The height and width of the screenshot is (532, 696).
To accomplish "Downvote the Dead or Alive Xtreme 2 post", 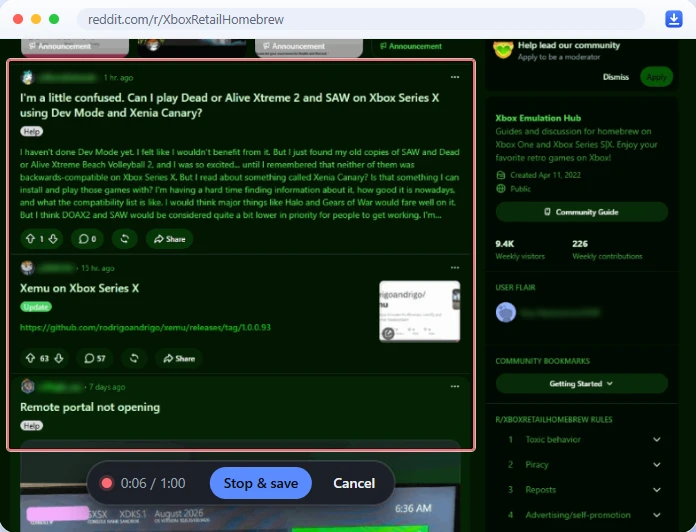I will click(53, 239).
